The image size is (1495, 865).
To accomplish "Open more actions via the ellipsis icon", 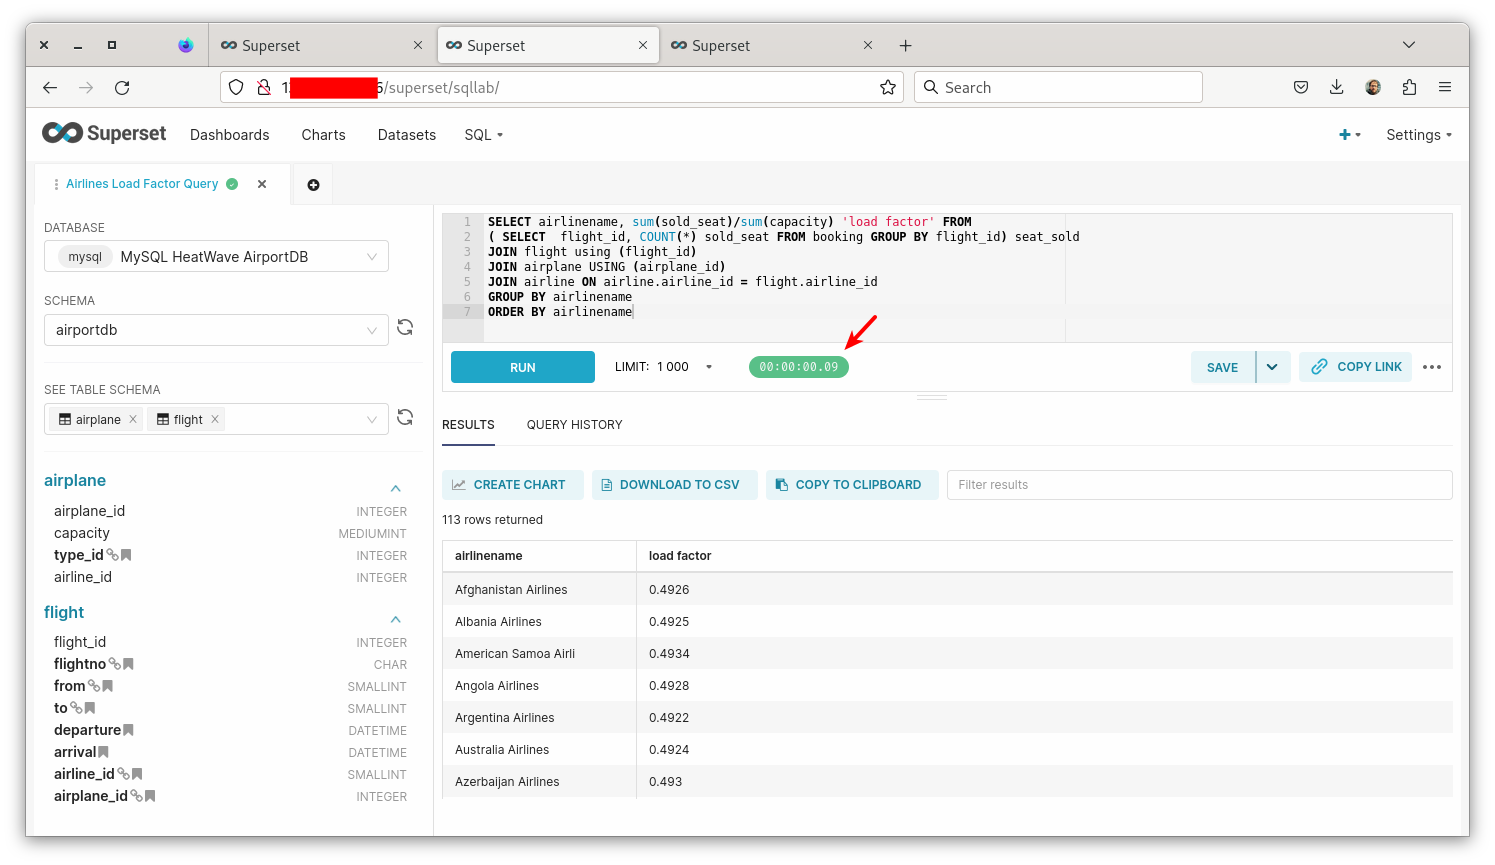I will [1432, 367].
